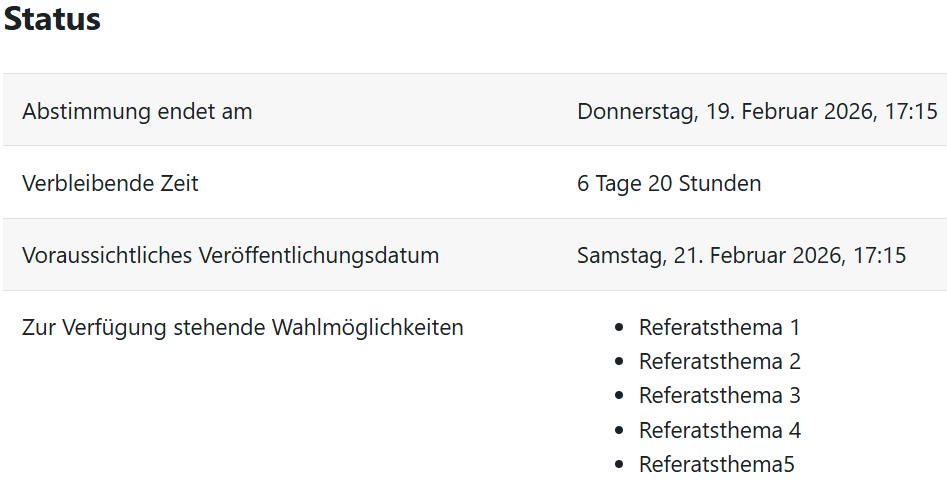Select the 'Referatsthema 2' list entry
The height and width of the screenshot is (491, 947).
[719, 361]
